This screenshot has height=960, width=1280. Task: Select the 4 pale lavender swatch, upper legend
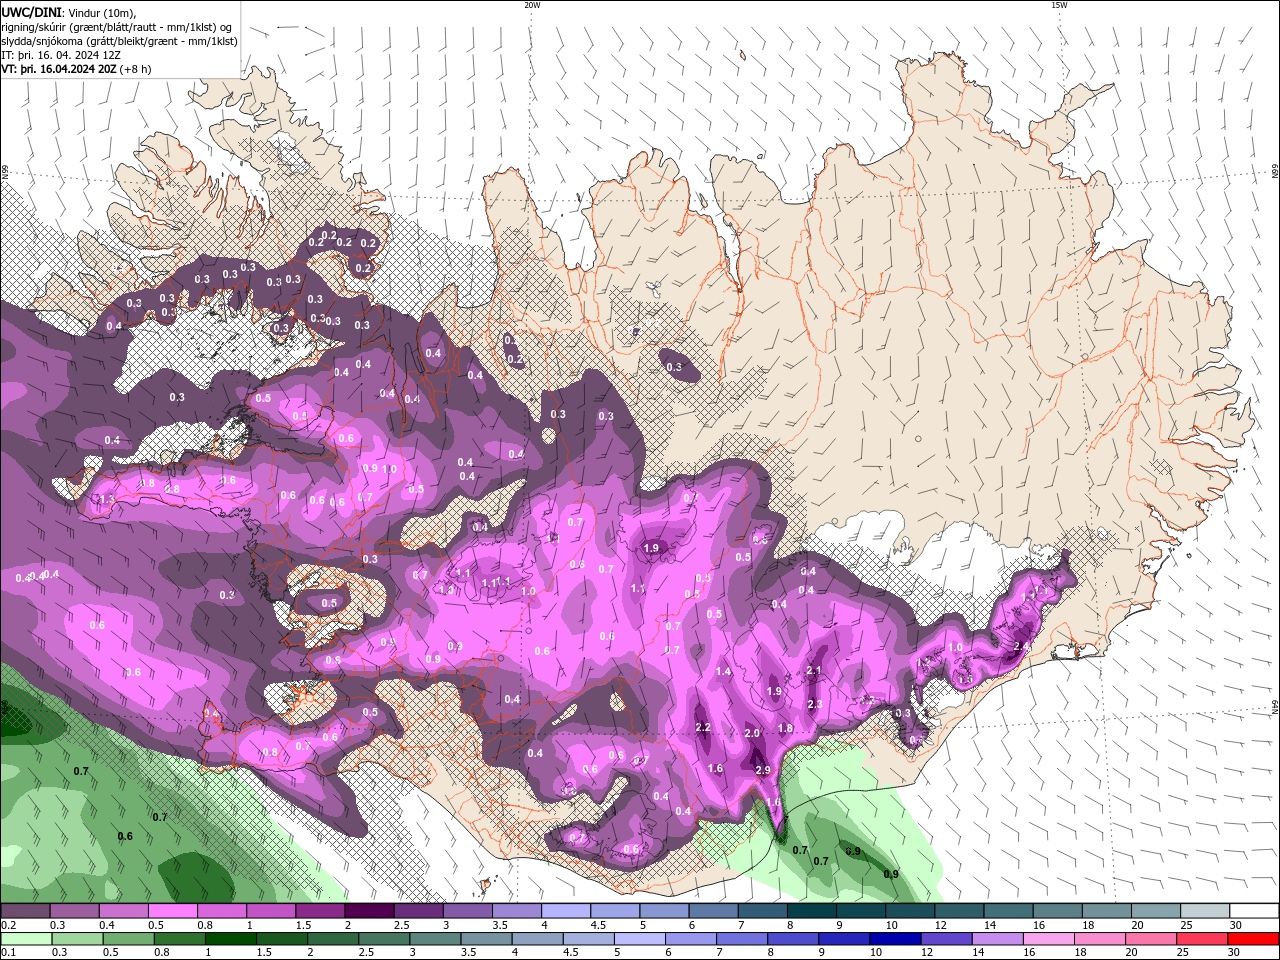(x=566, y=911)
